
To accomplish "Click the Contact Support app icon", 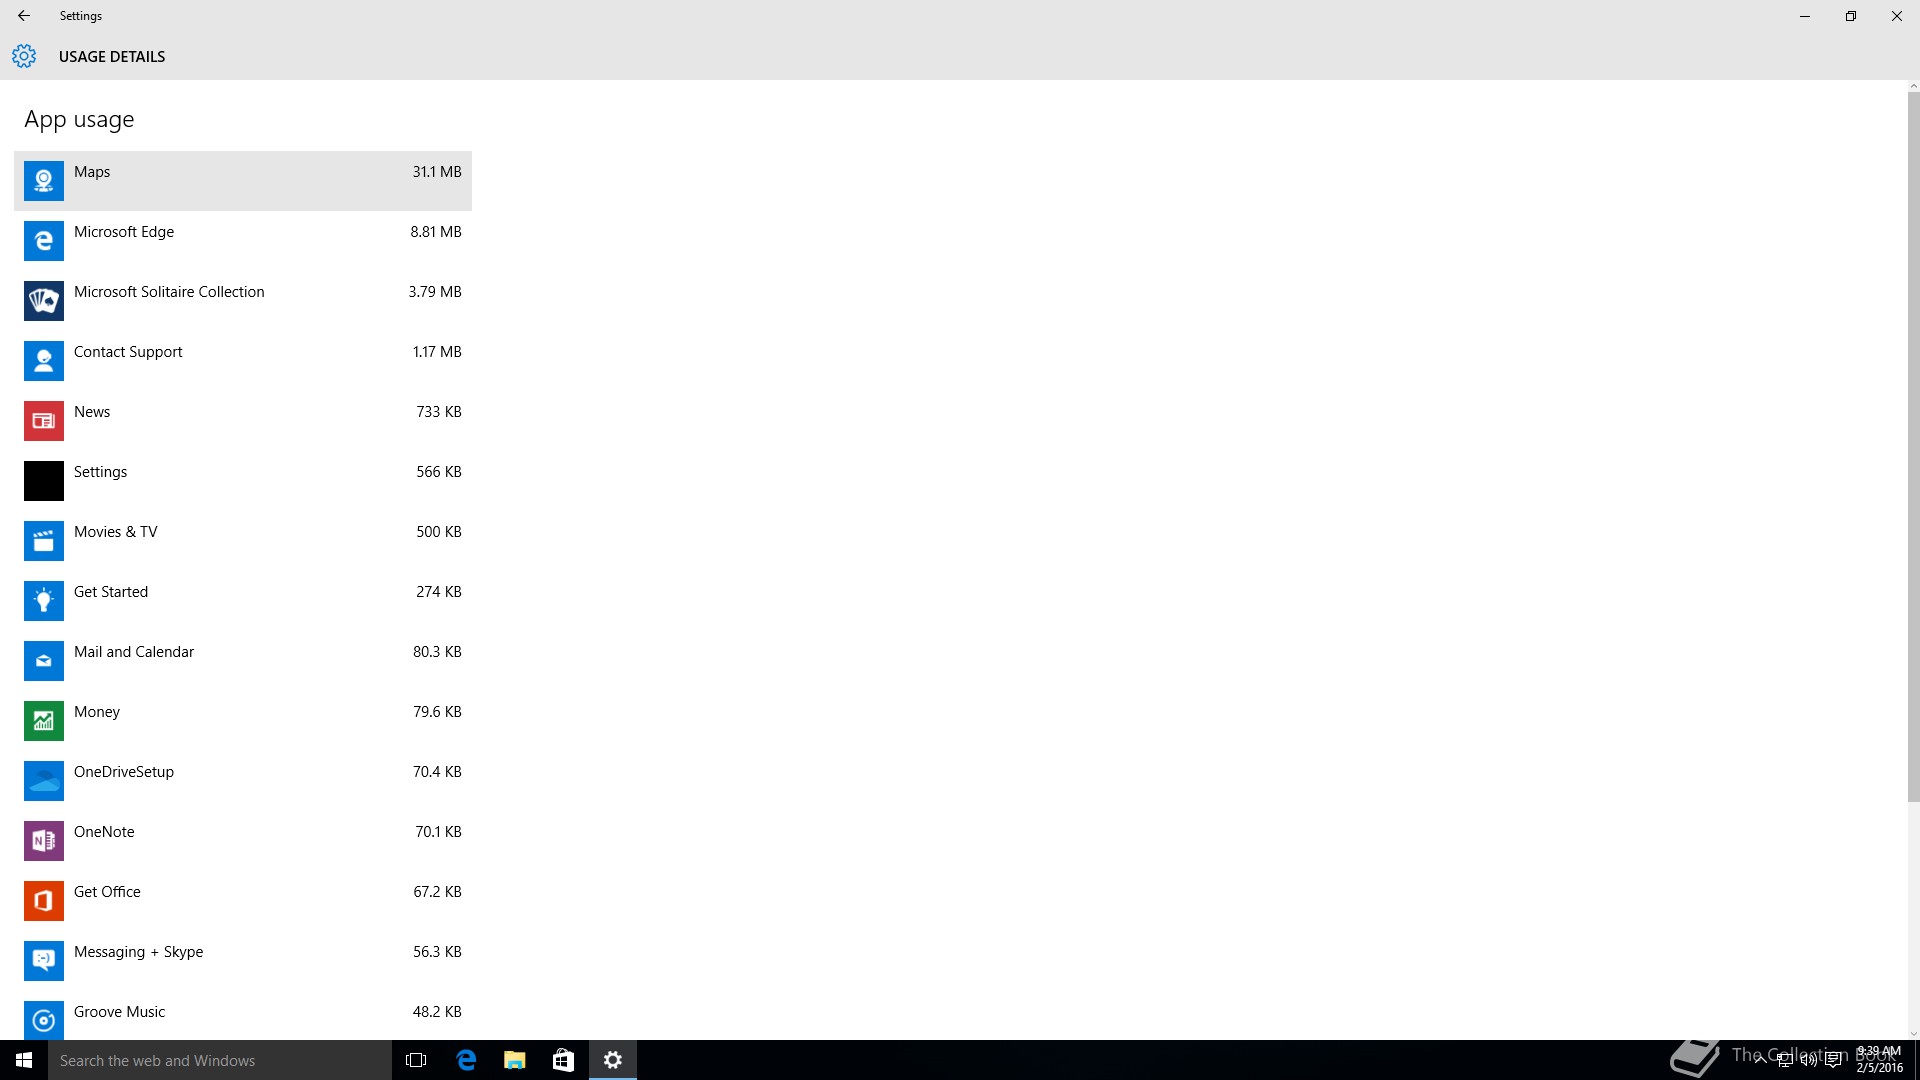I will [x=44, y=361].
